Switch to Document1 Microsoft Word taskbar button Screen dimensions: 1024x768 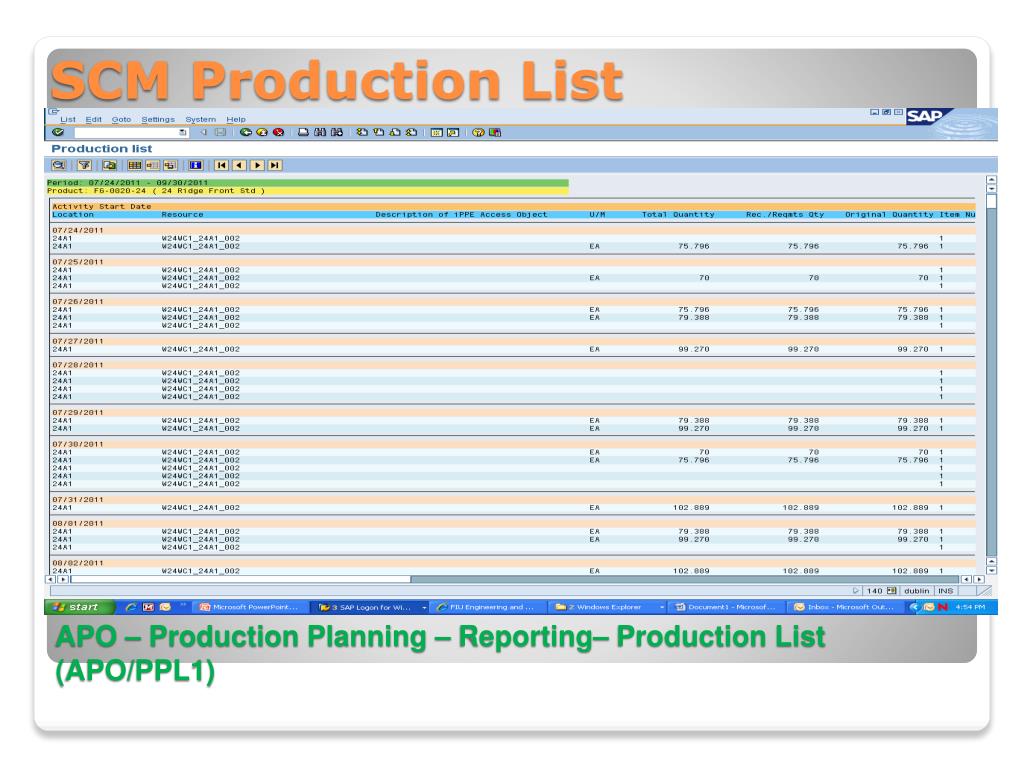[726, 607]
